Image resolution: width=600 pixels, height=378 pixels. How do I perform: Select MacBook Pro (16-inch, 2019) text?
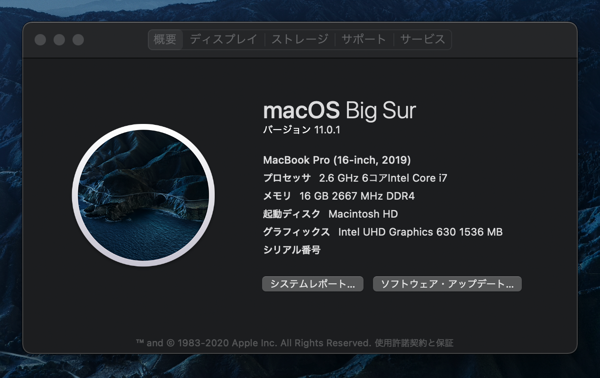[337, 160]
